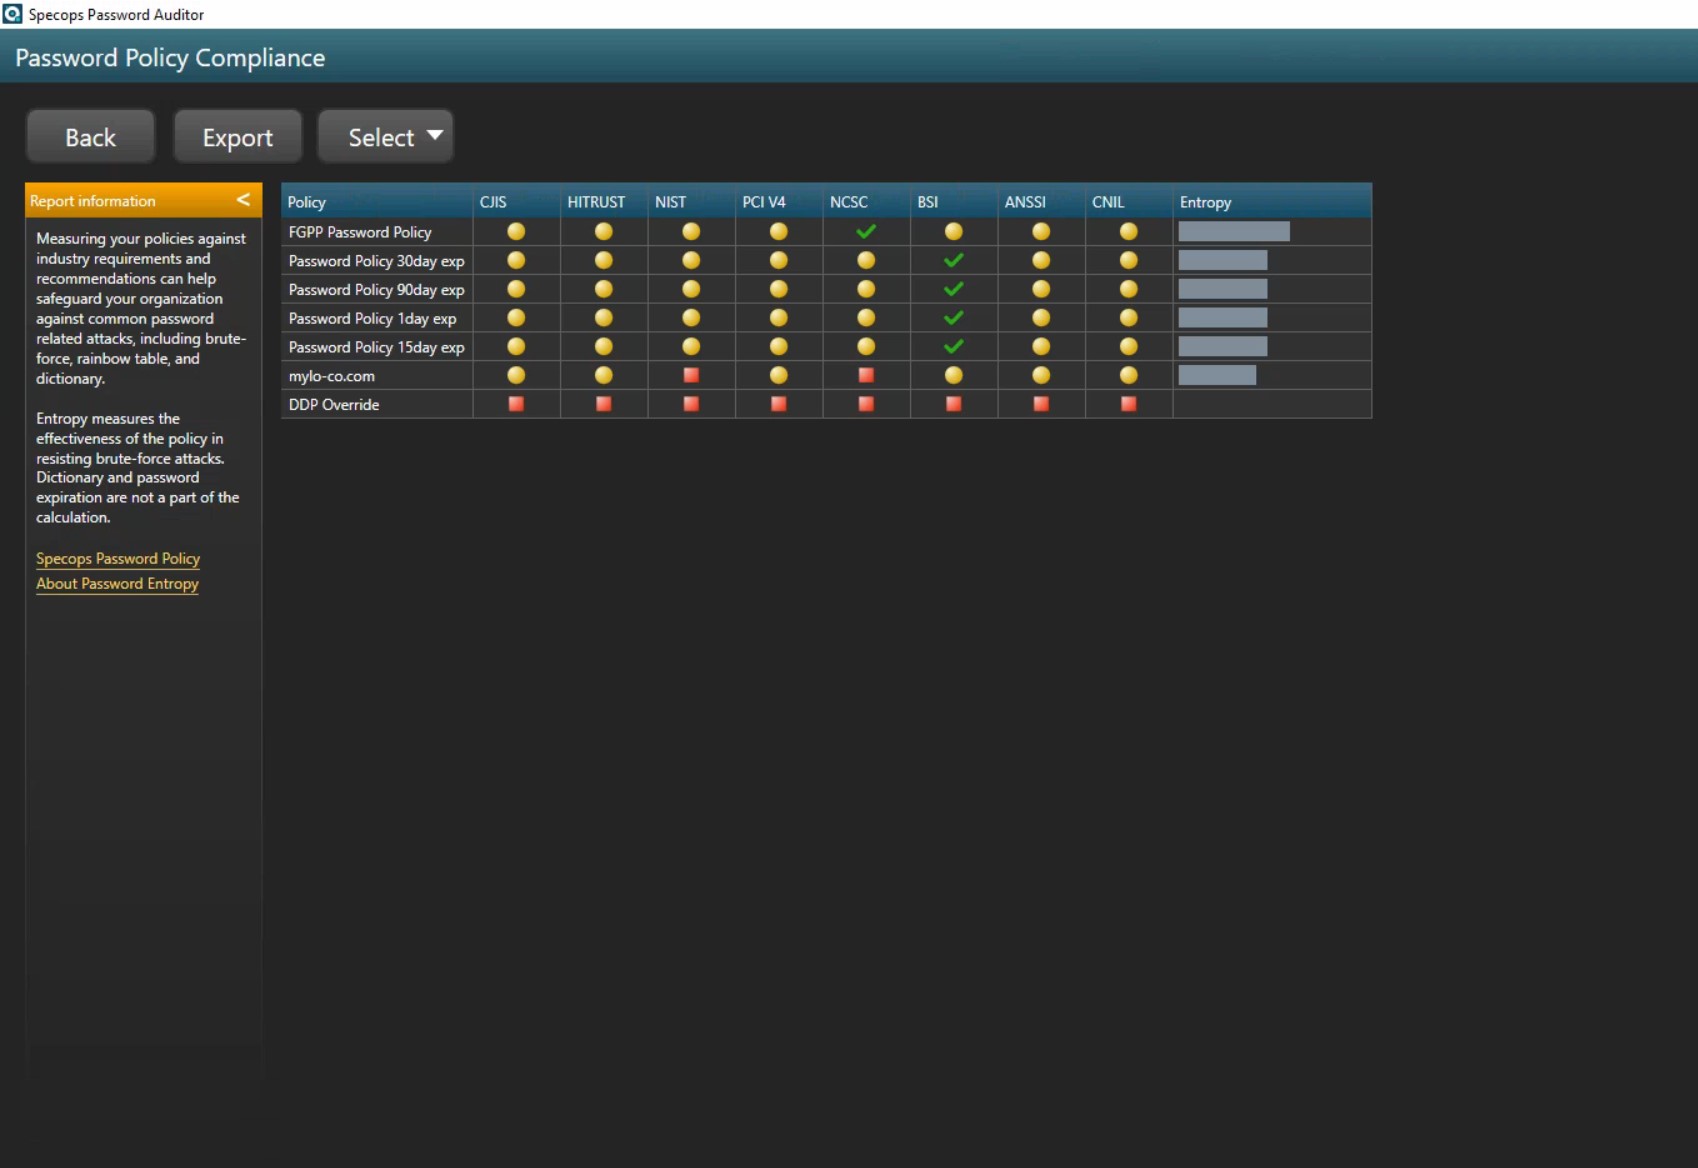The height and width of the screenshot is (1168, 1698).
Task: Click the HITRUST column header
Action: 604,202
